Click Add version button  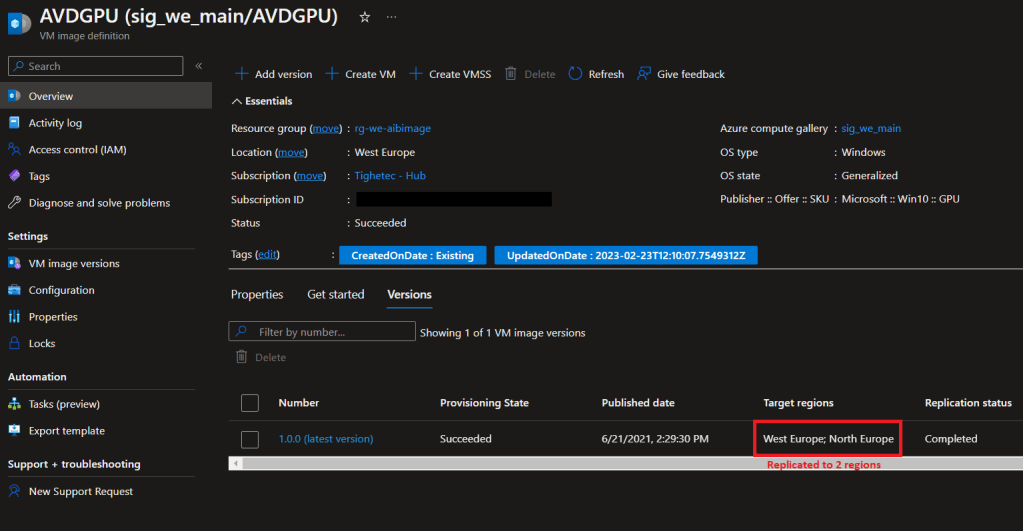[x=273, y=74]
